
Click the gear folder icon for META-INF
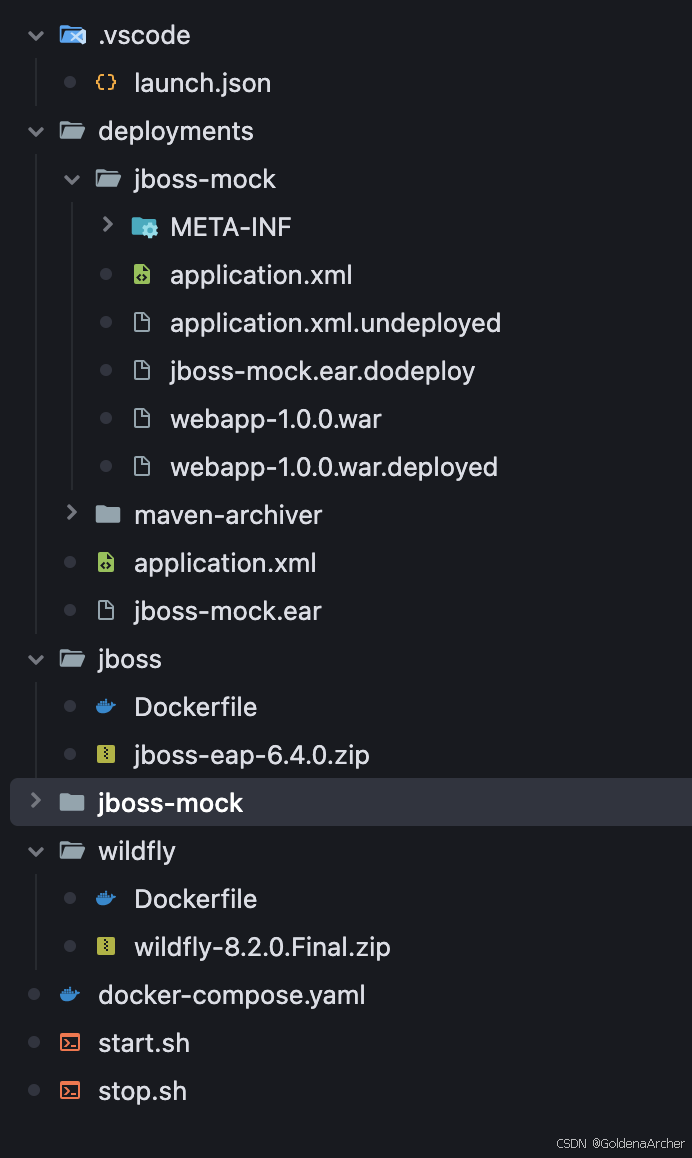(x=144, y=227)
